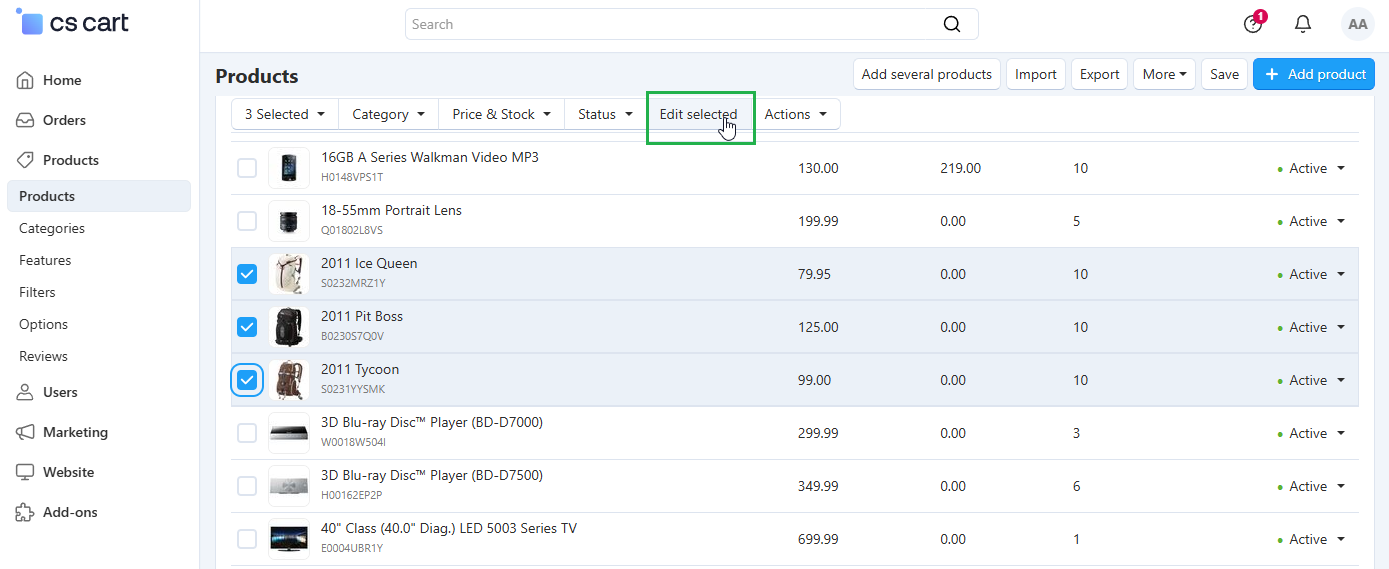Image resolution: width=1389 pixels, height=569 pixels.
Task: Open the BD-D7000 Blu-ray player thumbnail
Action: tap(289, 433)
